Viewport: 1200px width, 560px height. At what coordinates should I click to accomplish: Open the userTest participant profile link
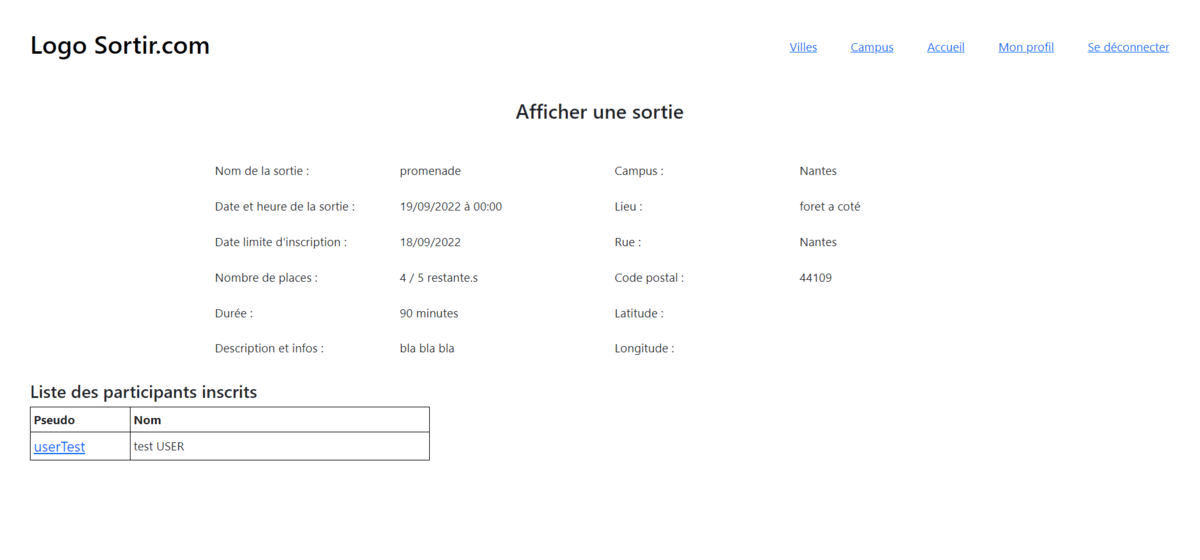click(60, 447)
